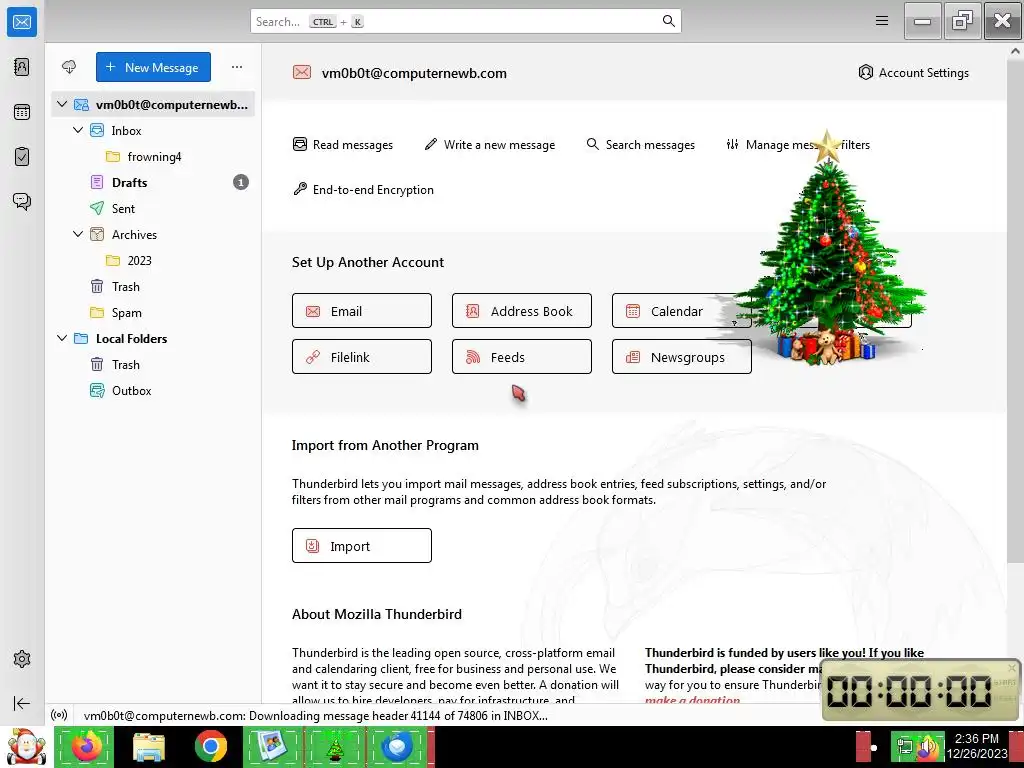1024x768 pixels.
Task: Open folder pane options three-dot menu
Action: pyautogui.click(x=237, y=67)
